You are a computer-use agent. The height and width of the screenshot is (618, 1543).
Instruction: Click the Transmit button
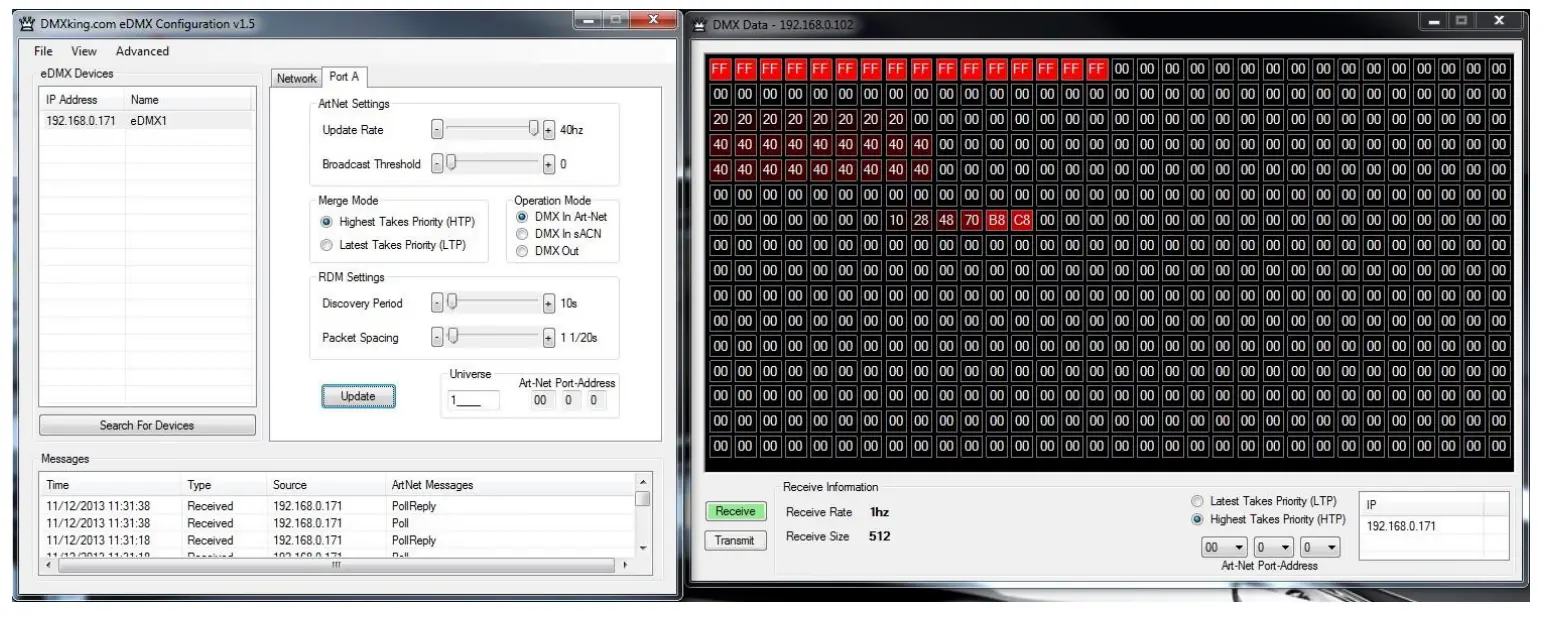736,541
